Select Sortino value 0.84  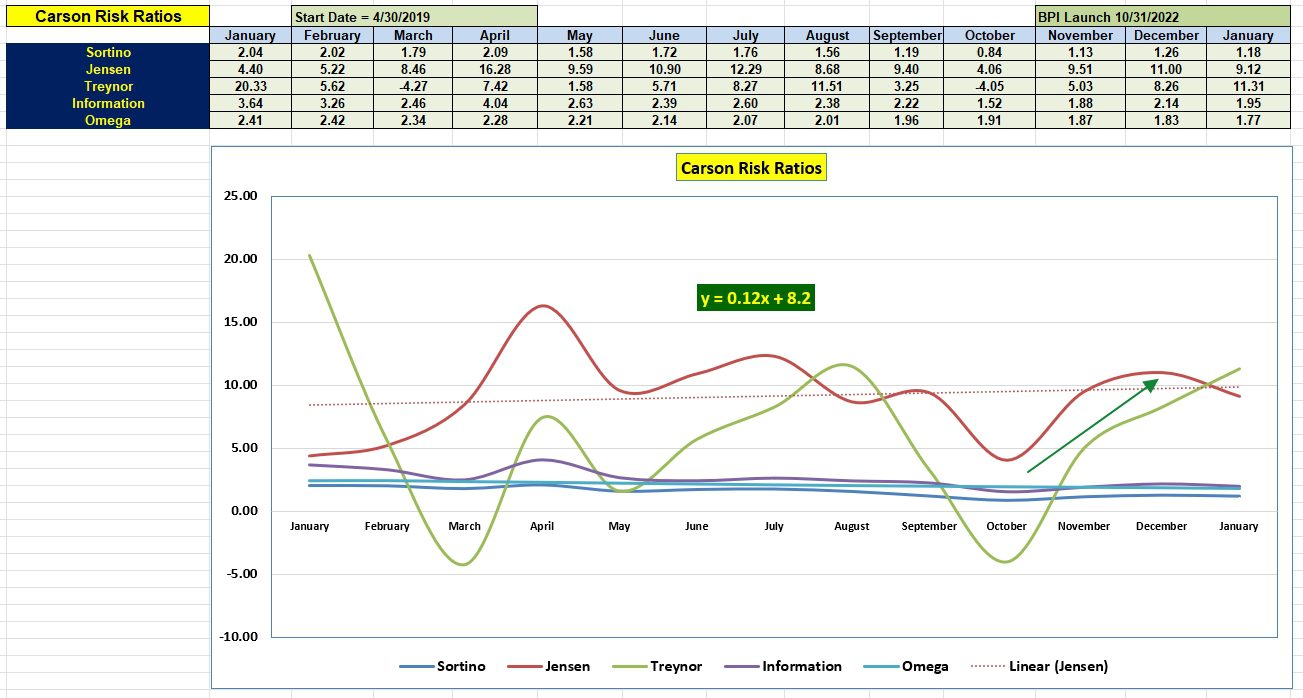990,52
